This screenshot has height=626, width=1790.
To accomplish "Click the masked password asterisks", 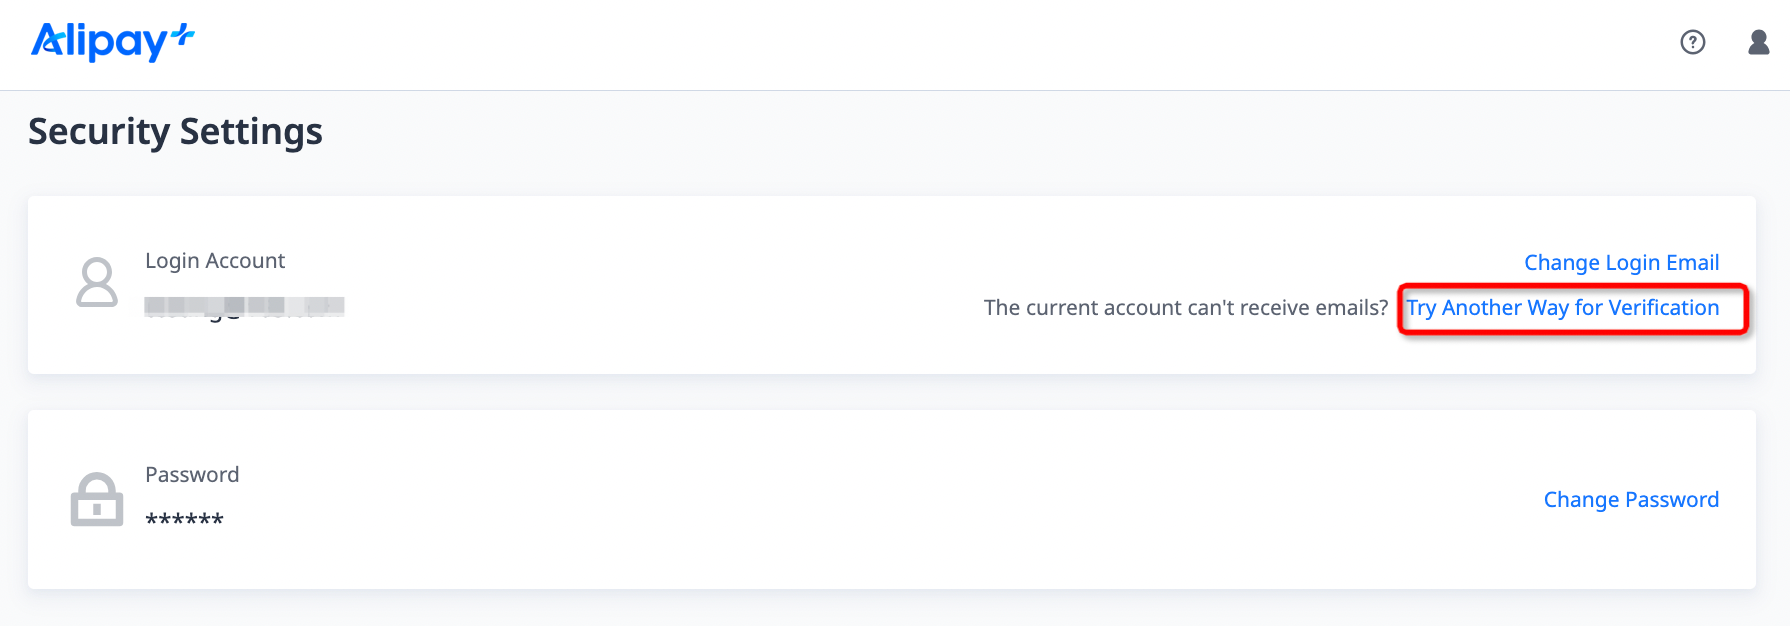I will [184, 519].
